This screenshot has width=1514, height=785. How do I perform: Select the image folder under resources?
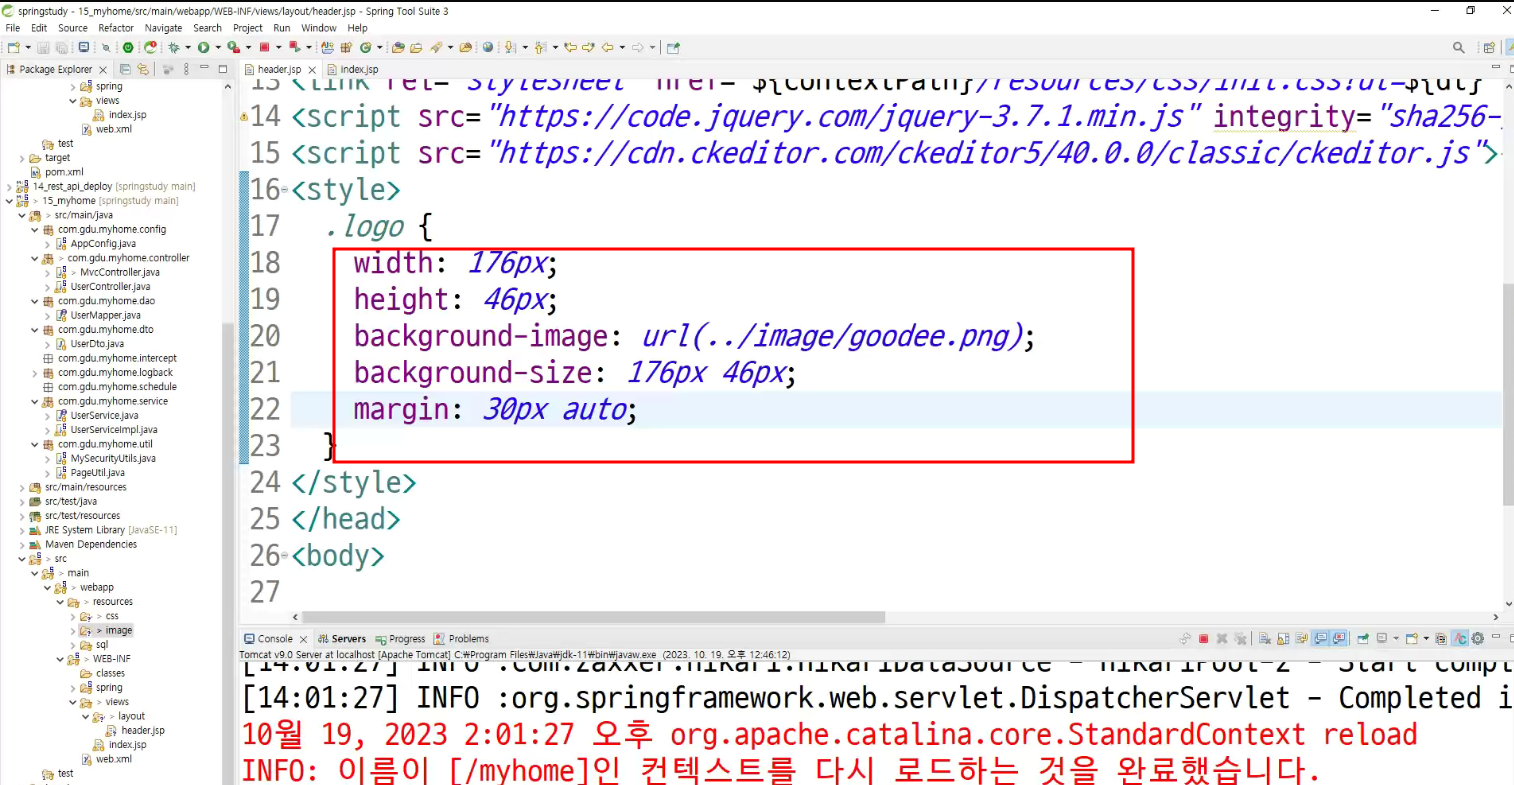pos(119,630)
